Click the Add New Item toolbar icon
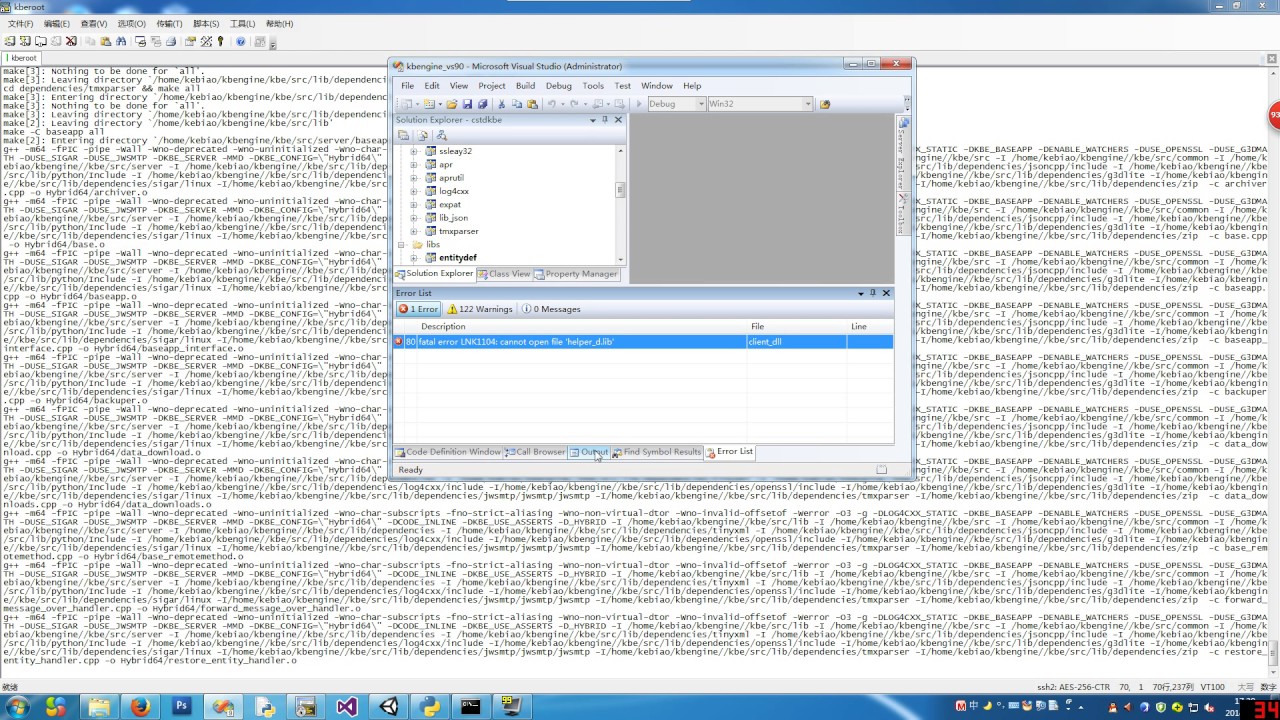 click(429, 104)
